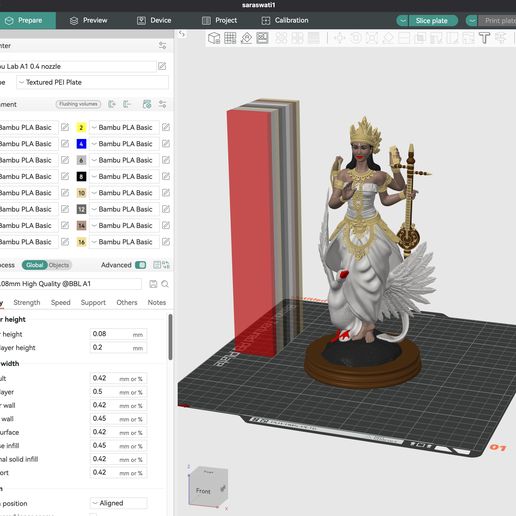This screenshot has height=516, width=516.
Task: Click the Flushing volumes button
Action: pos(78,104)
